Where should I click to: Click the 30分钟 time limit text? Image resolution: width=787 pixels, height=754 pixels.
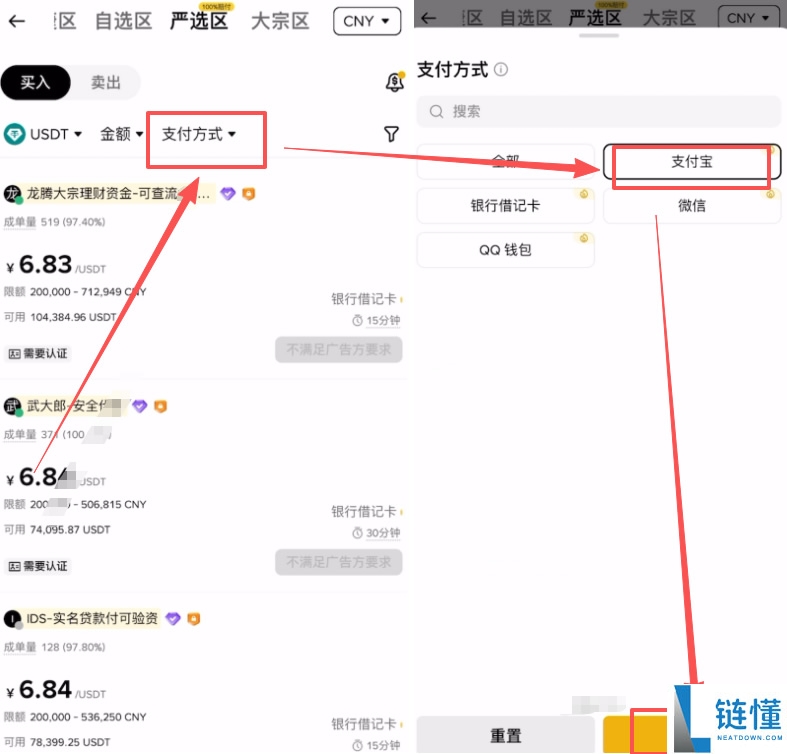pyautogui.click(x=382, y=533)
